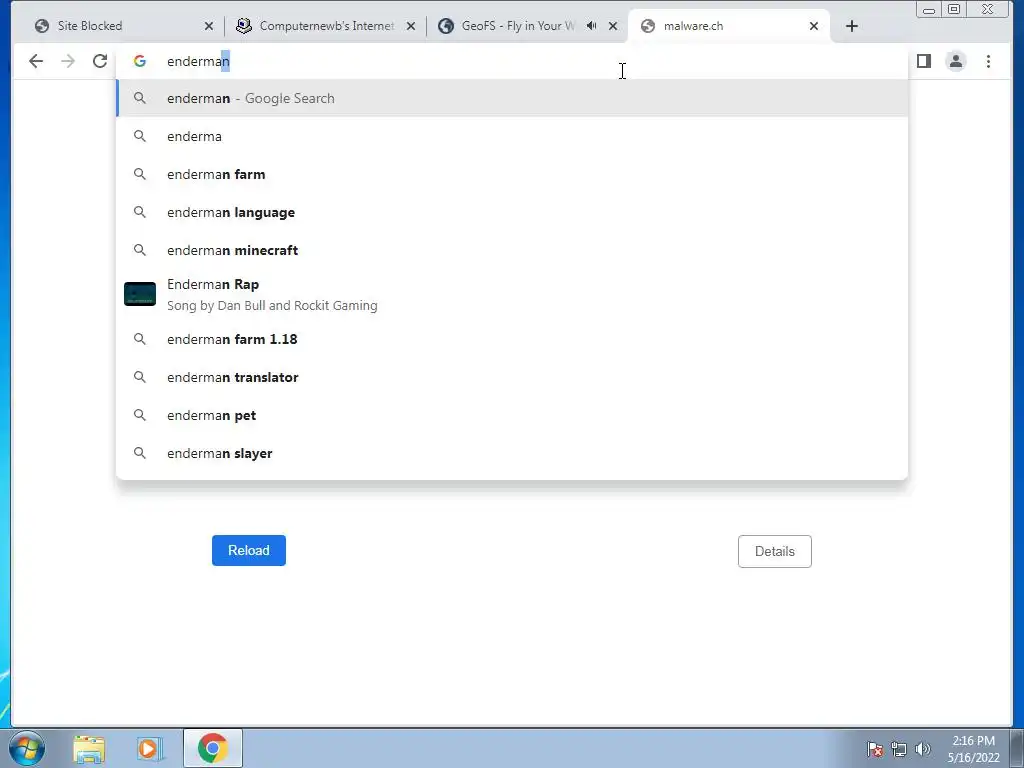Image resolution: width=1024 pixels, height=768 pixels.
Task: Select 'enderman - Google Search' suggestion
Action: [512, 99]
